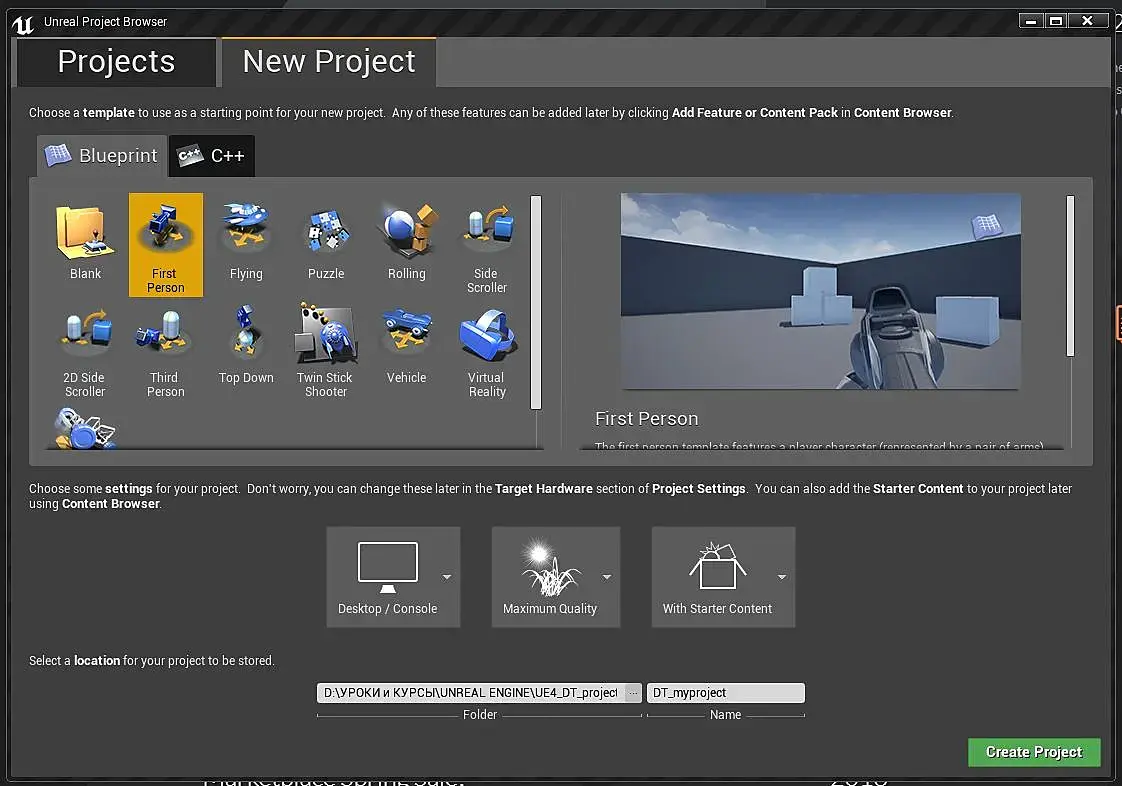Expand the With Starter Content dropdown arrow
Screen dimensions: 1122x786
pyautogui.click(x=782, y=577)
